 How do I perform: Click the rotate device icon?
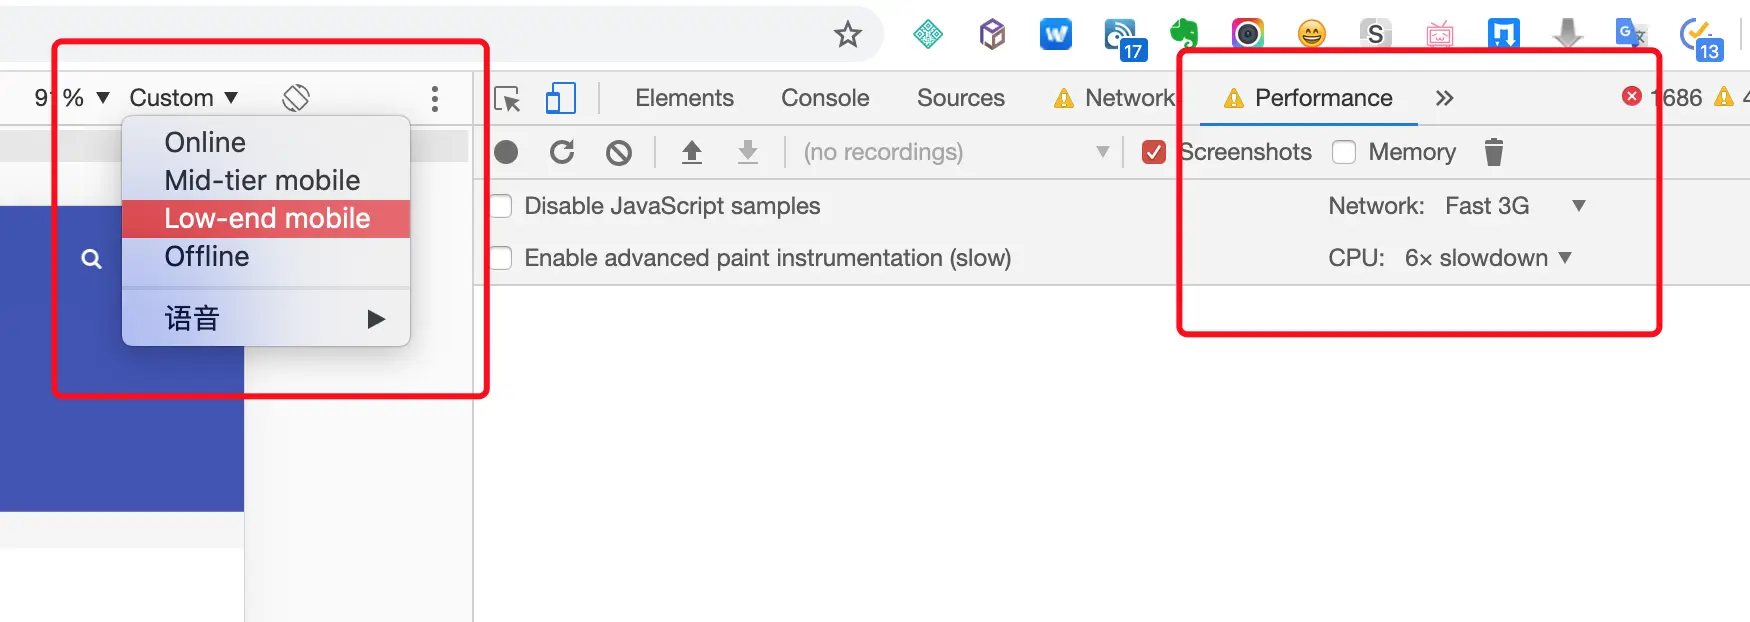click(296, 98)
